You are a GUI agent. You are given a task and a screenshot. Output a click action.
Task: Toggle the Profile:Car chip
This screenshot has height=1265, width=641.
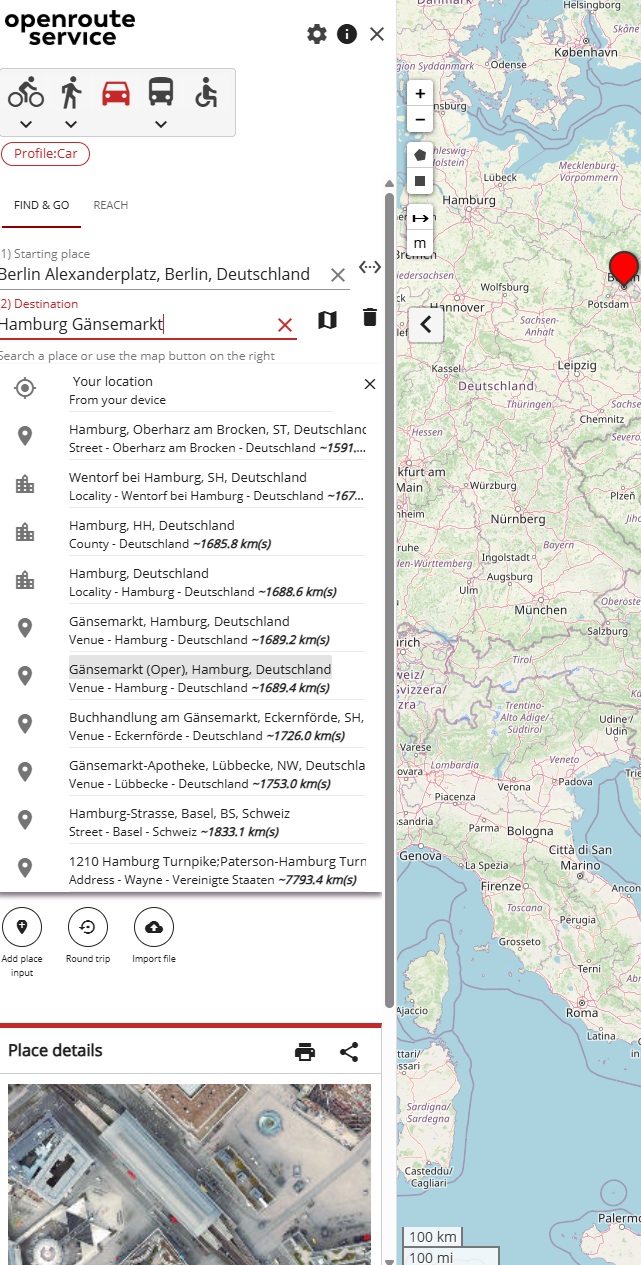point(45,154)
